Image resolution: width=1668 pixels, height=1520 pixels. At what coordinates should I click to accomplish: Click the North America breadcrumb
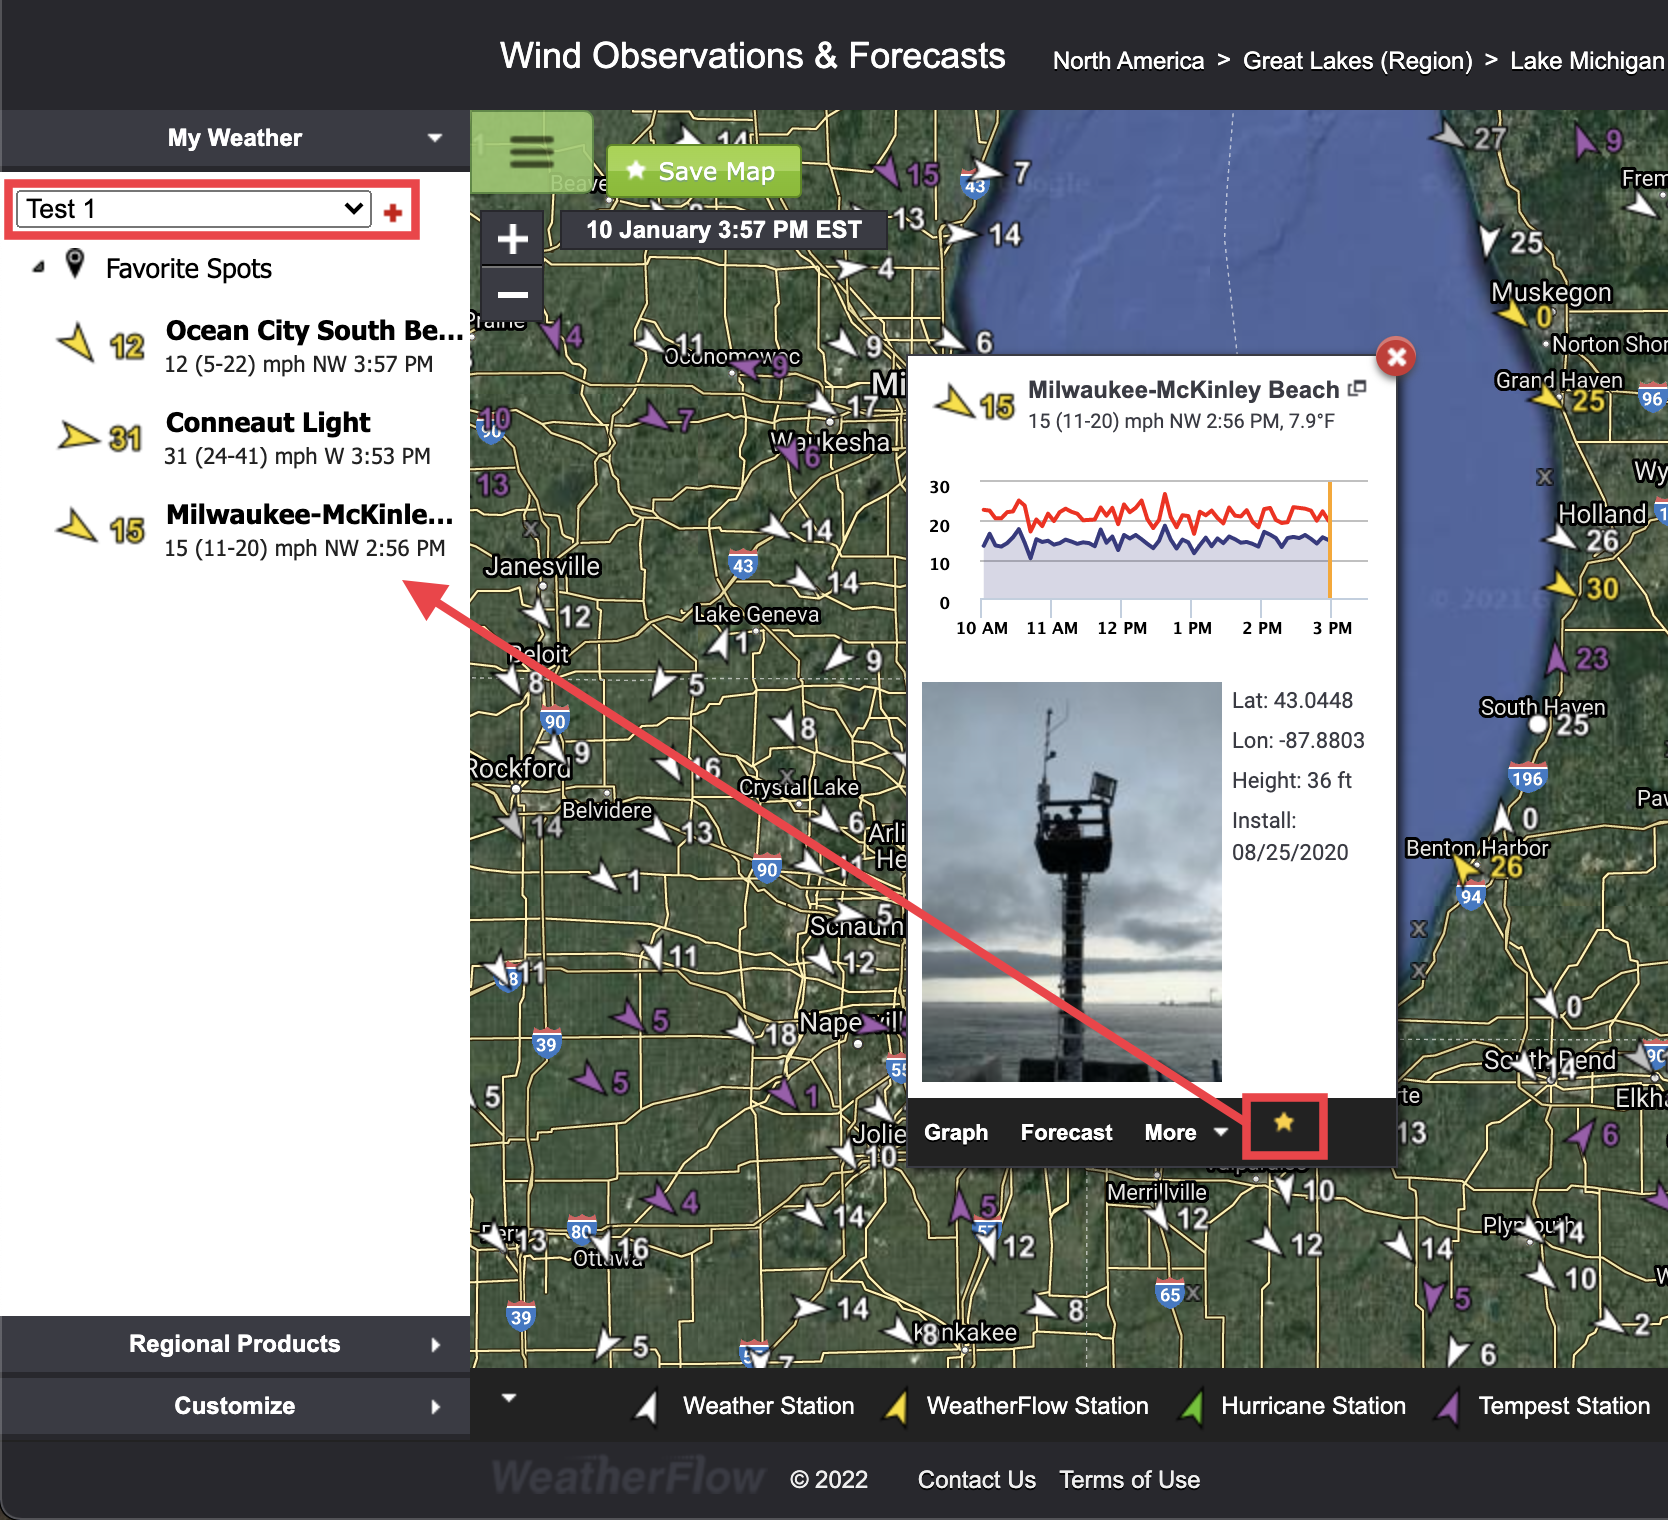[x=1128, y=61]
